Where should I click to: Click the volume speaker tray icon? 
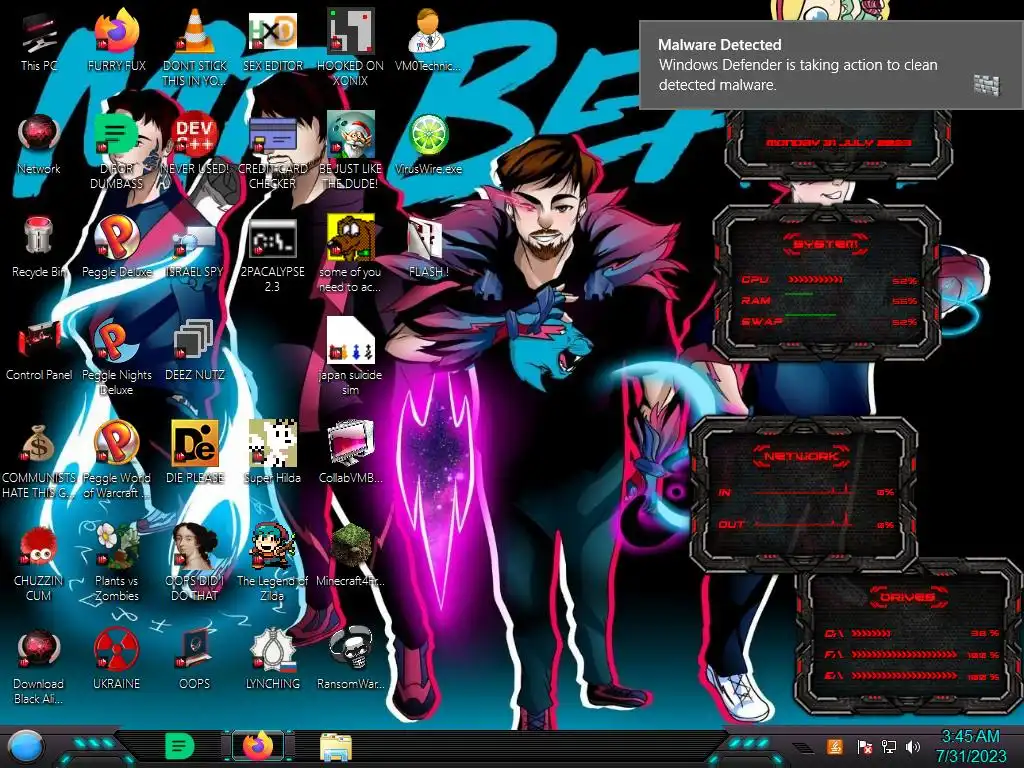click(913, 746)
